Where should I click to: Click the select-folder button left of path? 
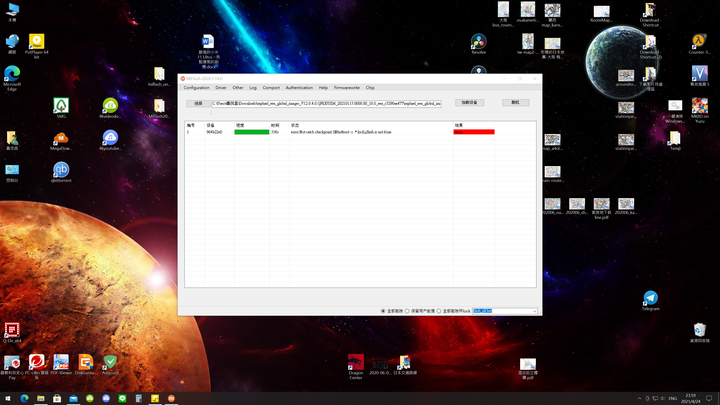[198, 104]
